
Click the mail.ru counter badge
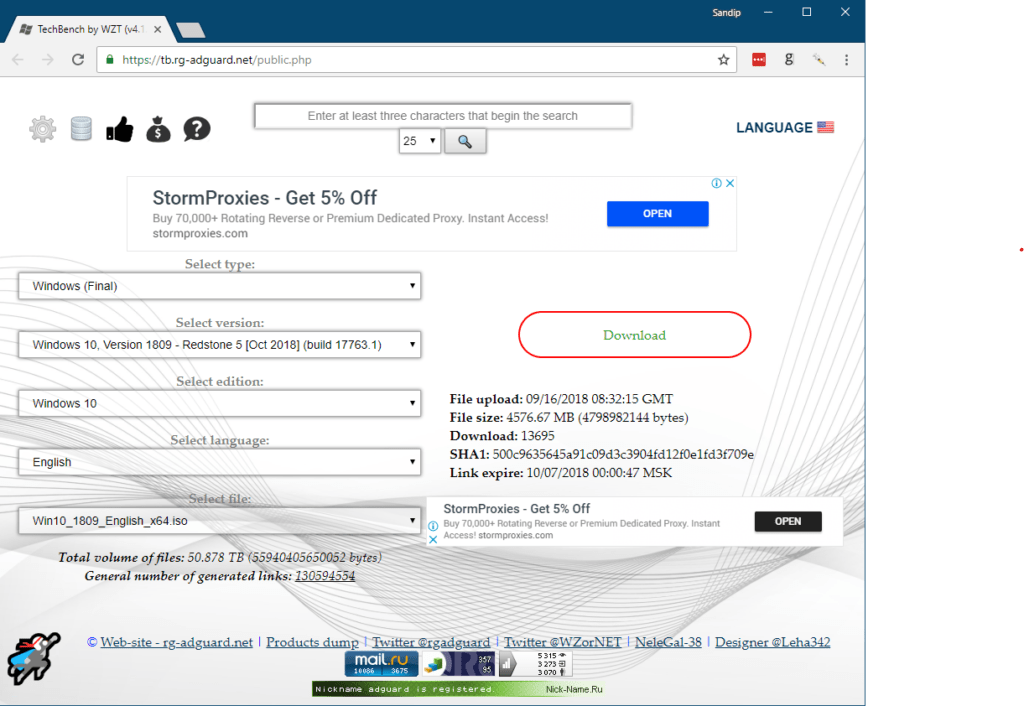[381, 663]
